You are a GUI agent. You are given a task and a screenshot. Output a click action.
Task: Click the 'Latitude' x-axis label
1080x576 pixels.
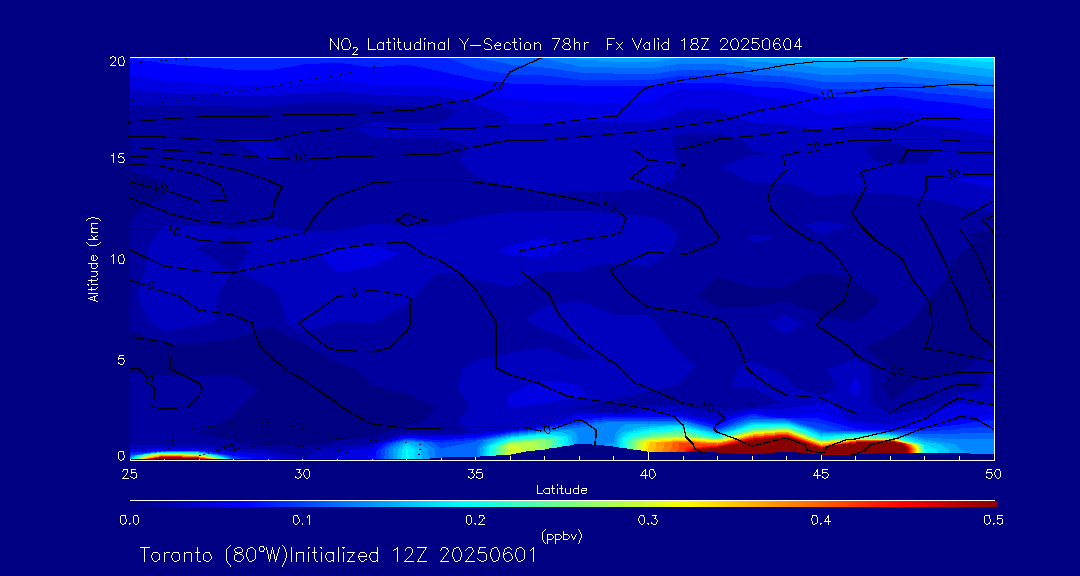click(561, 490)
